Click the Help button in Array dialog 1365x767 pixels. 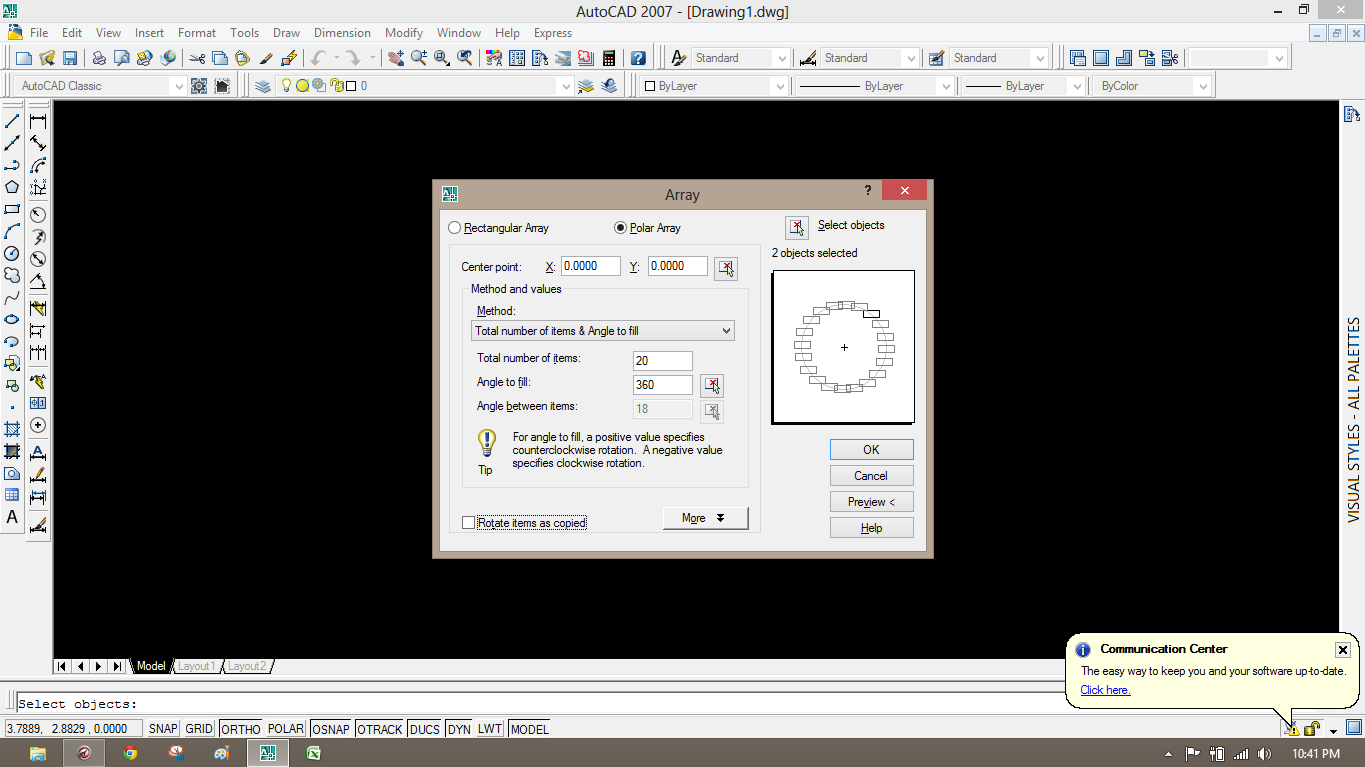click(x=871, y=528)
